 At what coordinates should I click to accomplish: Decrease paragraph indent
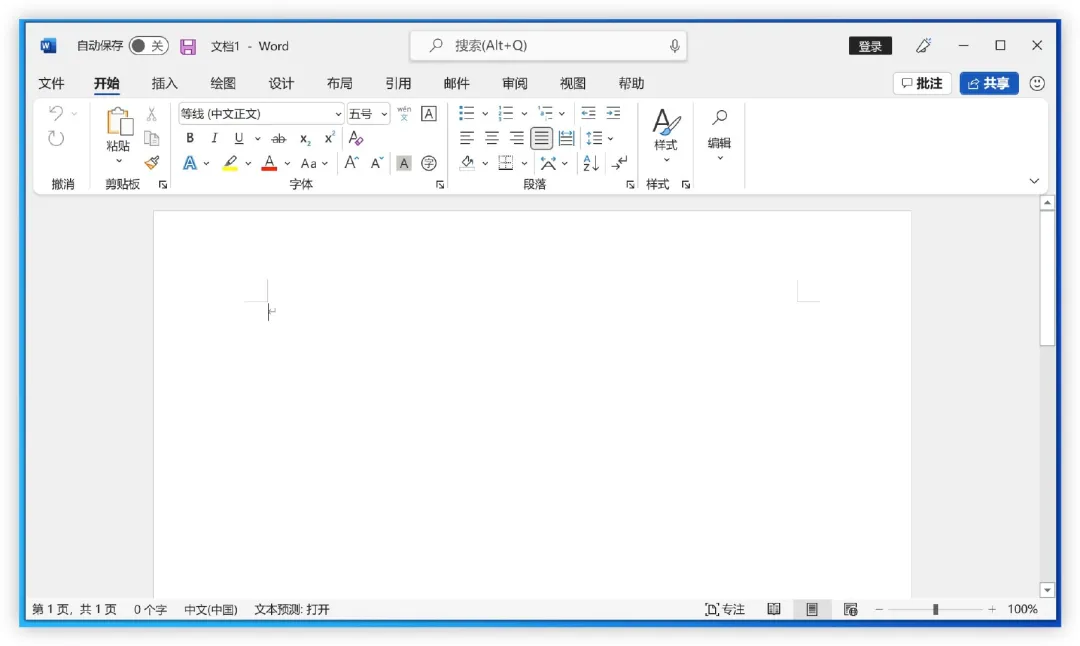click(x=588, y=113)
